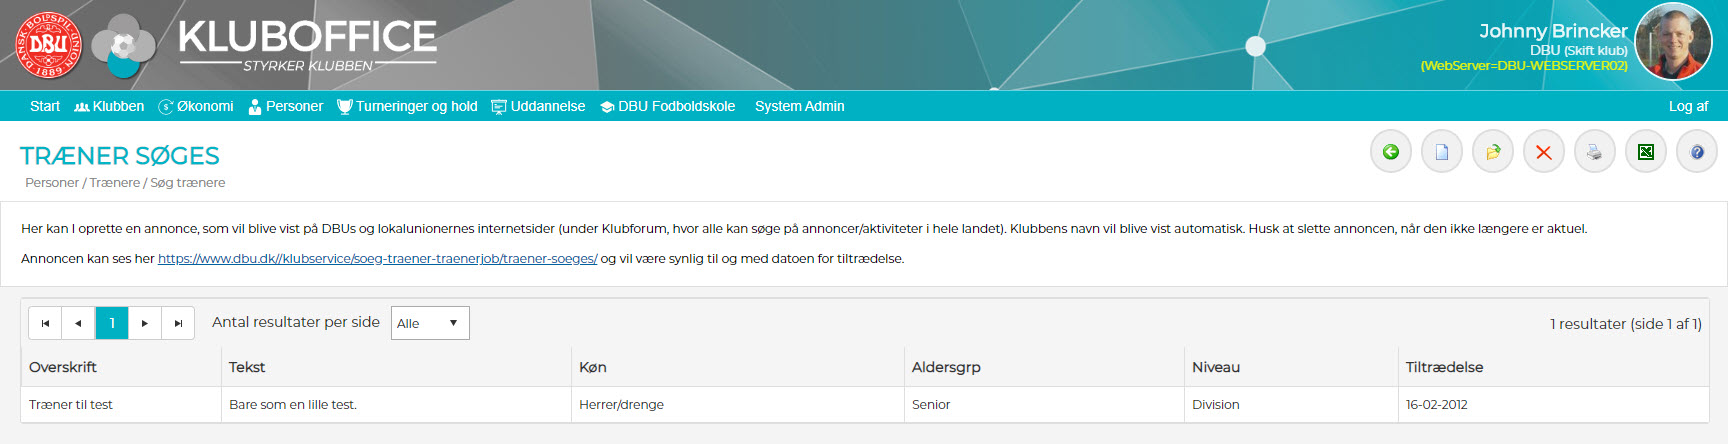Screen dimensions: 1728x444
Task: Open the Uddannelse menu
Action: [538, 106]
